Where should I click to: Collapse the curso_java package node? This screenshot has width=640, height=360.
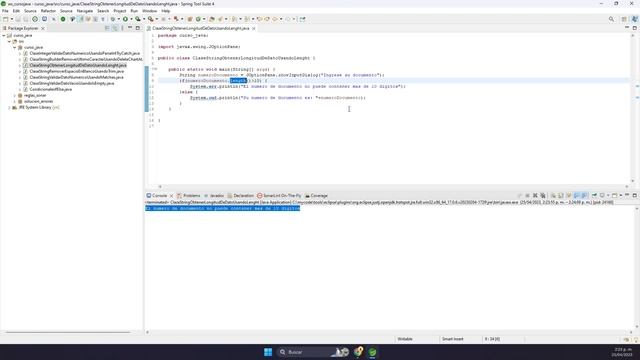point(14,47)
